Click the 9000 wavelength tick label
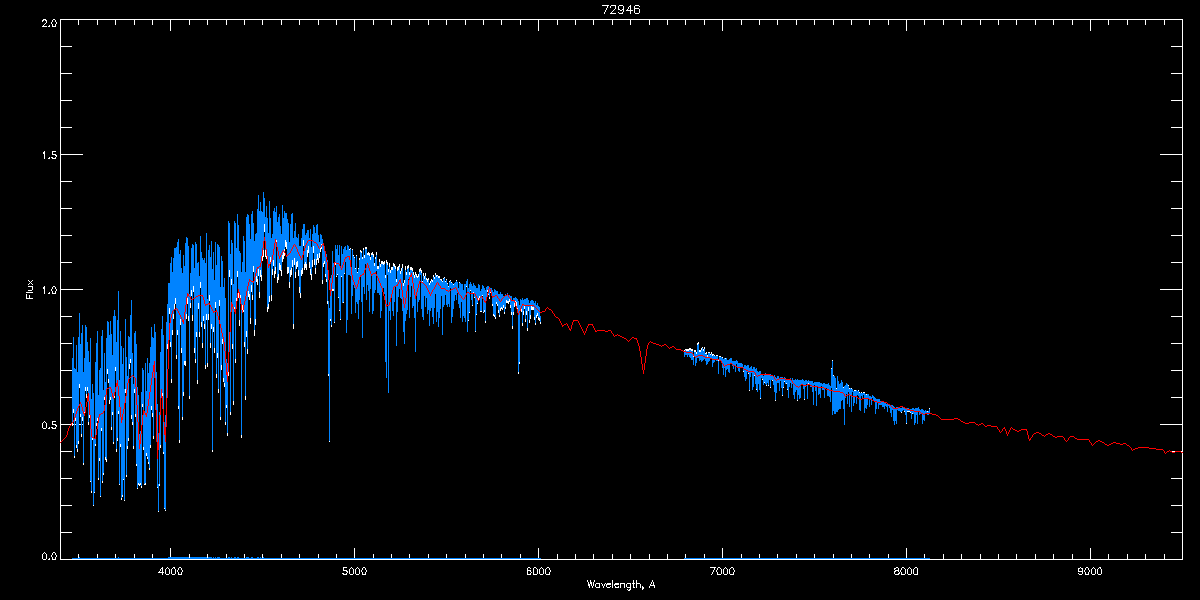 pyautogui.click(x=1090, y=572)
